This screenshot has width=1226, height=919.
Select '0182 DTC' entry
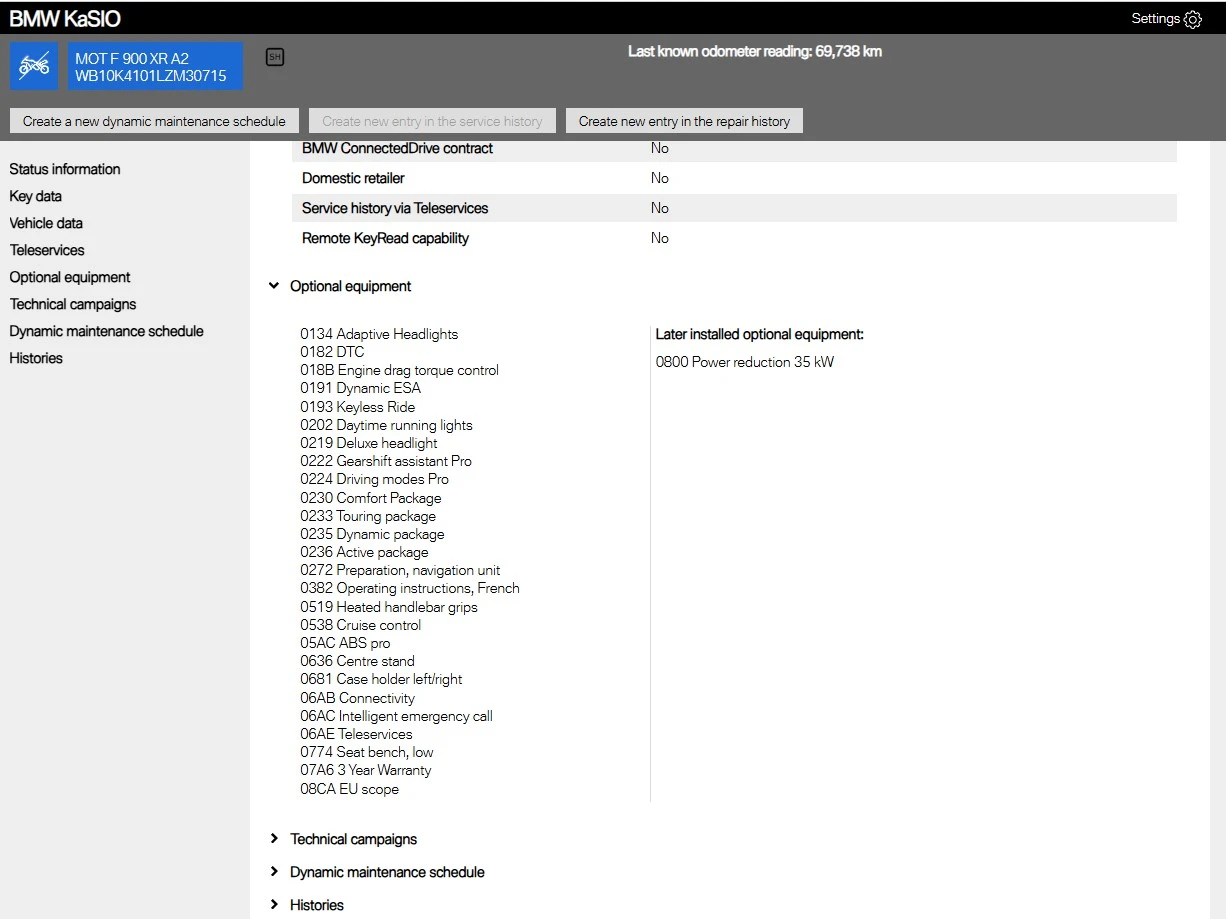click(x=332, y=352)
